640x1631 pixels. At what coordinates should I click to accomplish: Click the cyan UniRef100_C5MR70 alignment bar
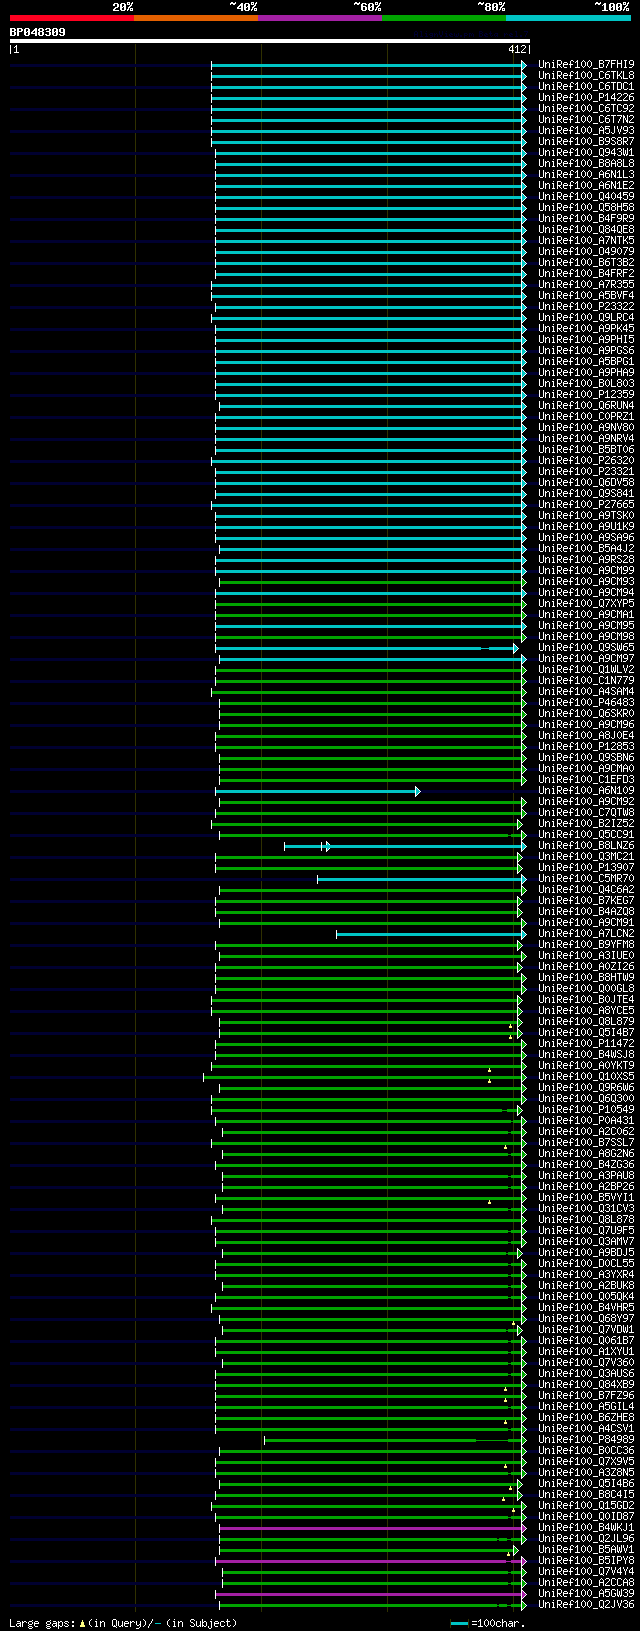pos(421,879)
